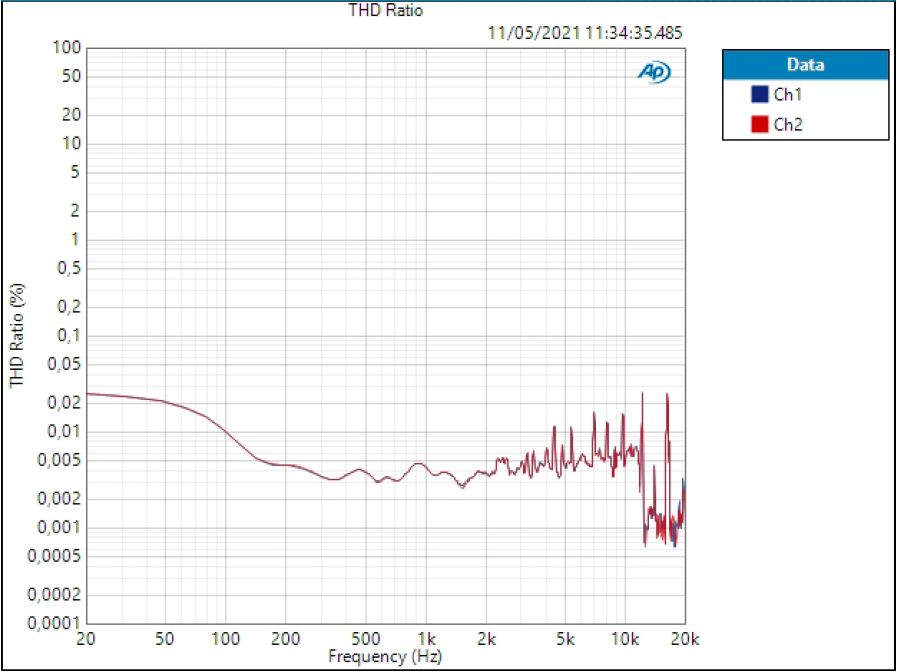The width and height of the screenshot is (897, 672).
Task: Click the 500 frequency axis tick label
Action: point(366,638)
